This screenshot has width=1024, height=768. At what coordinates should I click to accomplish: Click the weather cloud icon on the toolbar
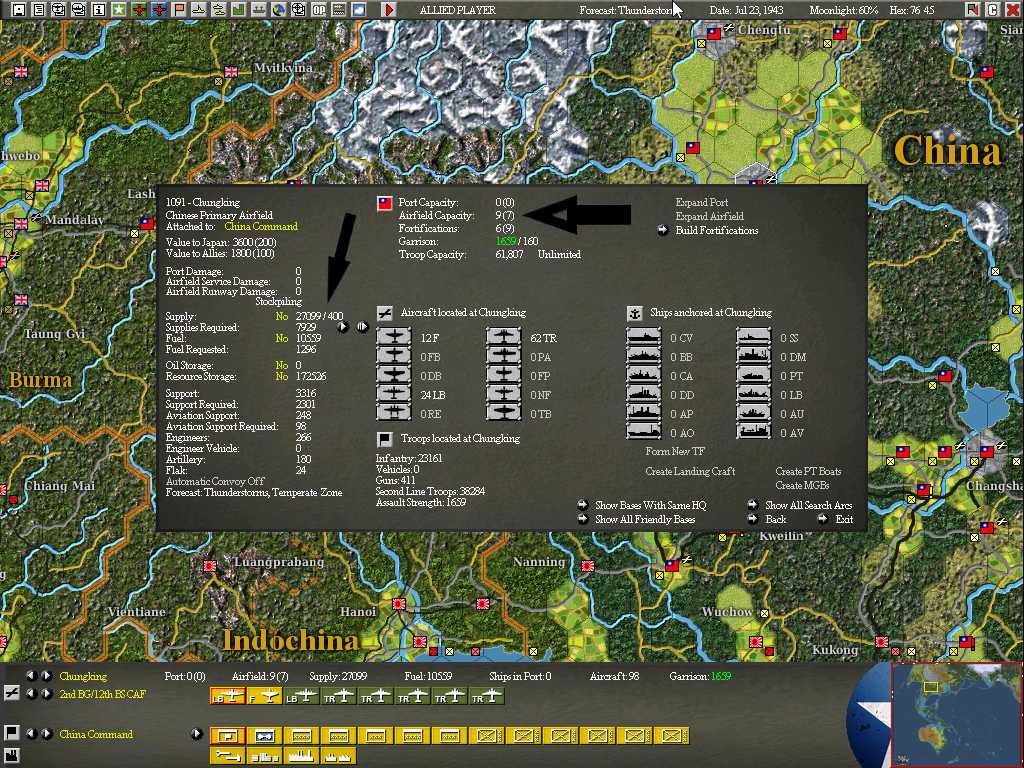pyautogui.click(x=357, y=10)
